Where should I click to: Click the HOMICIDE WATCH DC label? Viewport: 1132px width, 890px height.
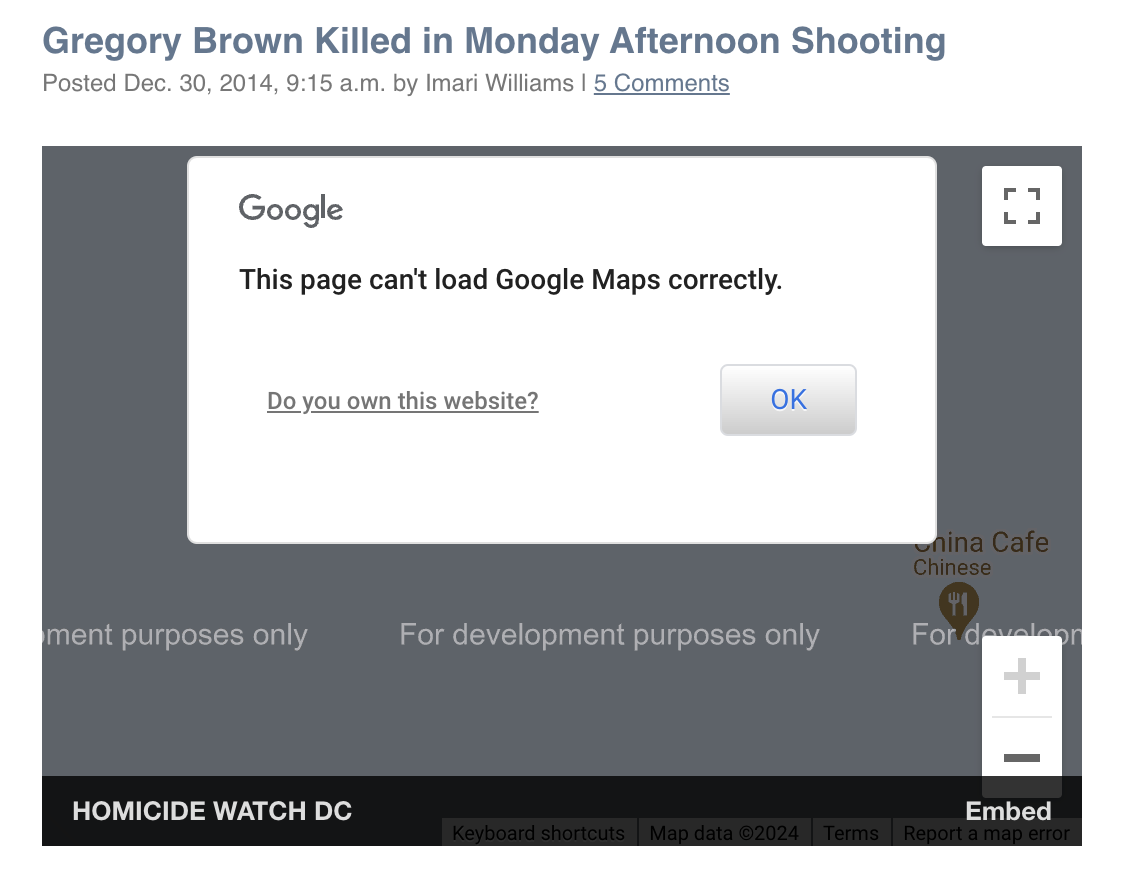212,810
